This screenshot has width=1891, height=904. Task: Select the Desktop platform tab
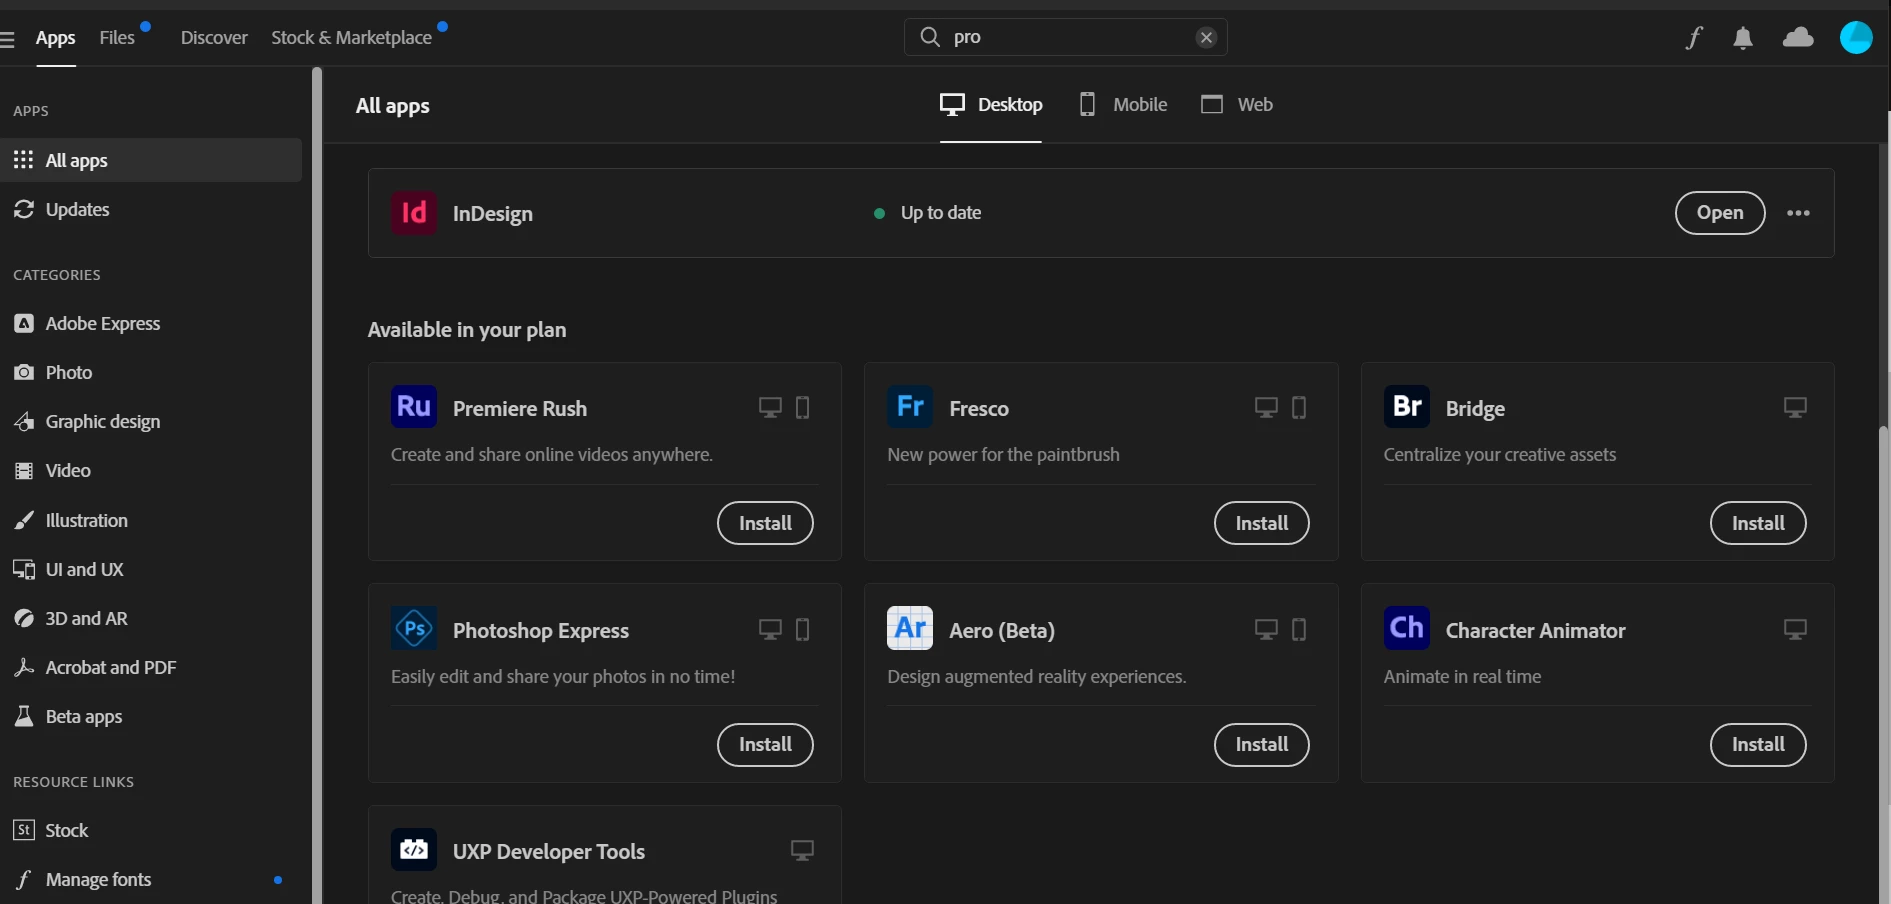coord(991,104)
